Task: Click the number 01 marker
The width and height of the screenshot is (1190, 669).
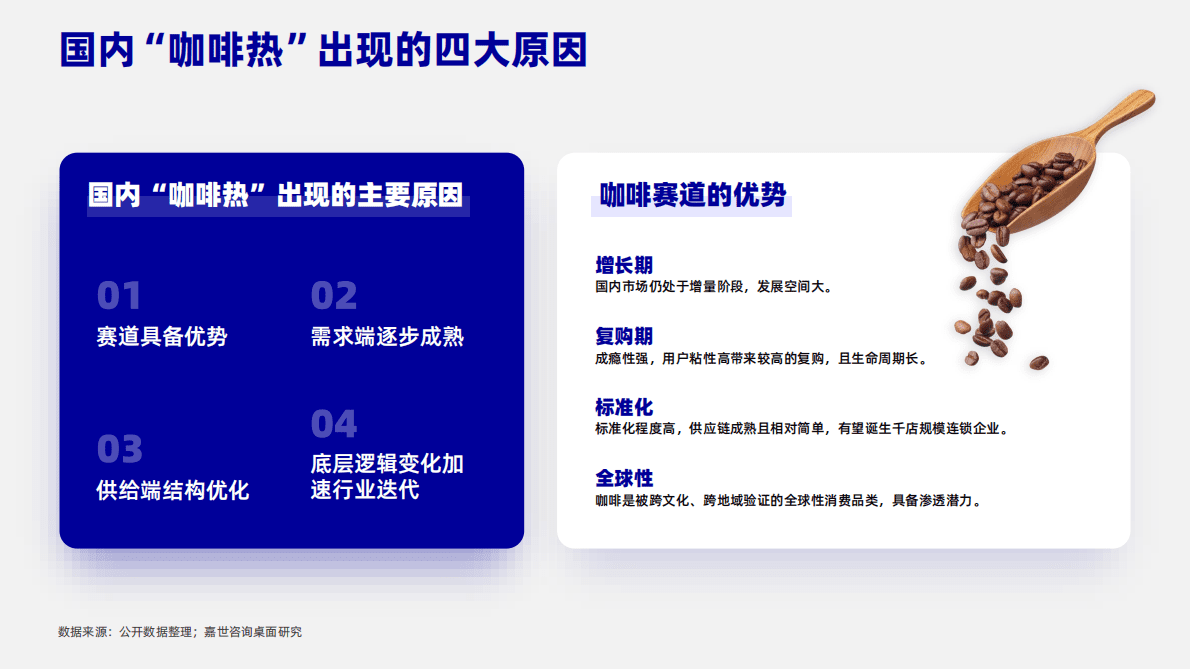Action: point(118,294)
